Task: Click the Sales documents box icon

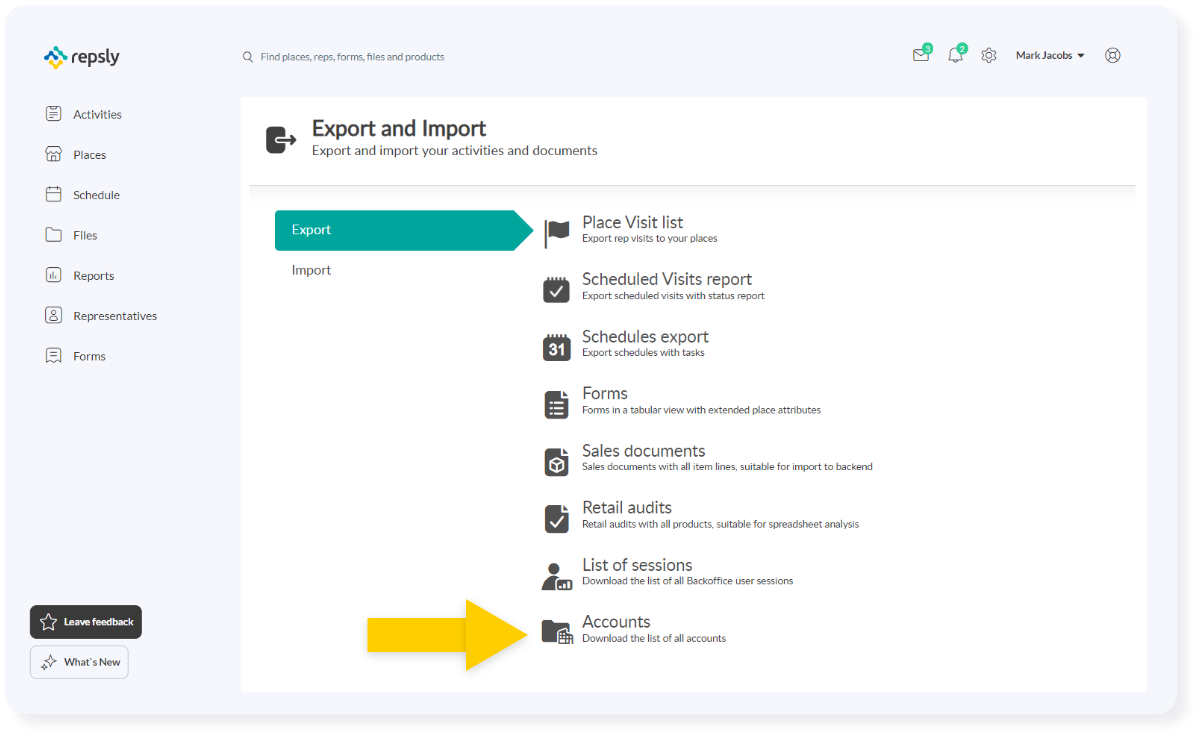Action: pyautogui.click(x=557, y=461)
